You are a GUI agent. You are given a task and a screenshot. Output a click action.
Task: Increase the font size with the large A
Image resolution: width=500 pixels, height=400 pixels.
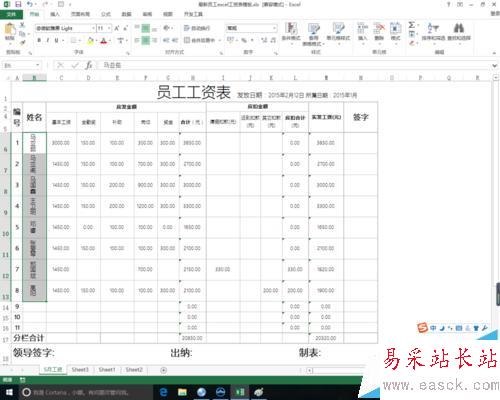pyautogui.click(x=117, y=28)
